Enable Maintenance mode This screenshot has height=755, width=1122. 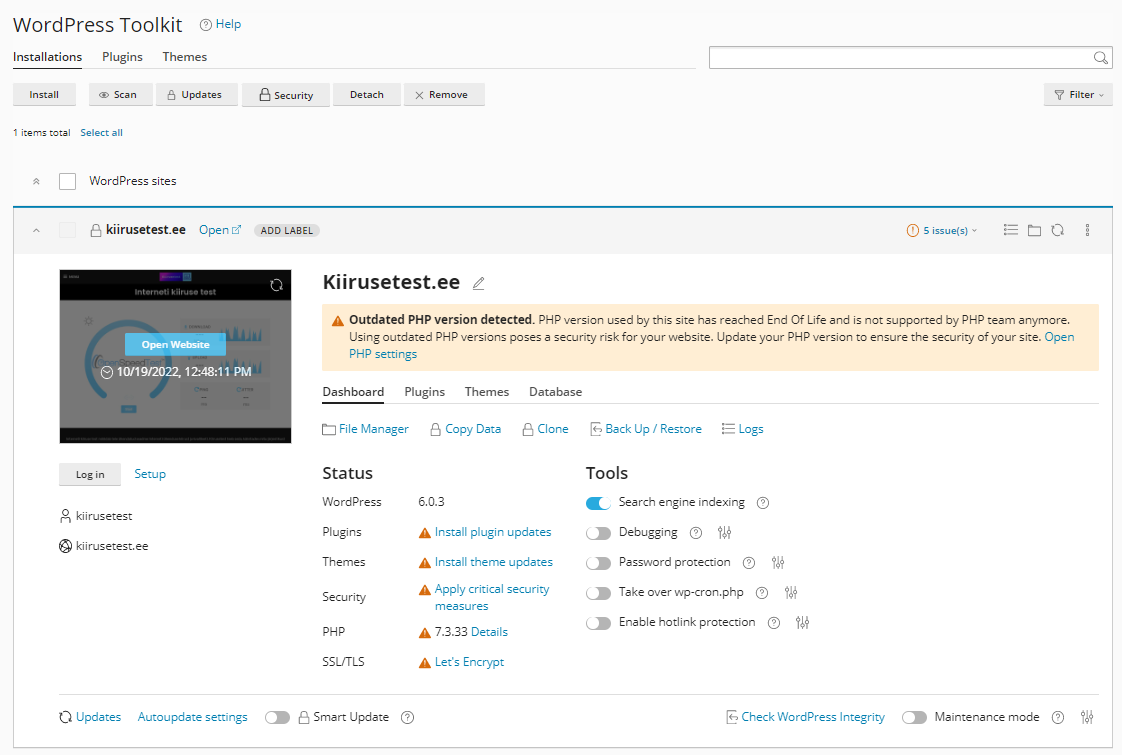(x=913, y=717)
